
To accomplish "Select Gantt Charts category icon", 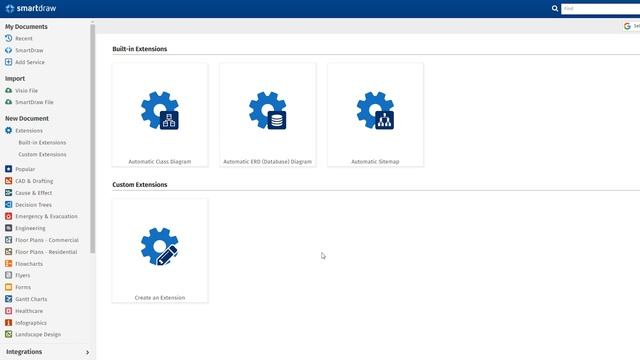I will point(9,299).
